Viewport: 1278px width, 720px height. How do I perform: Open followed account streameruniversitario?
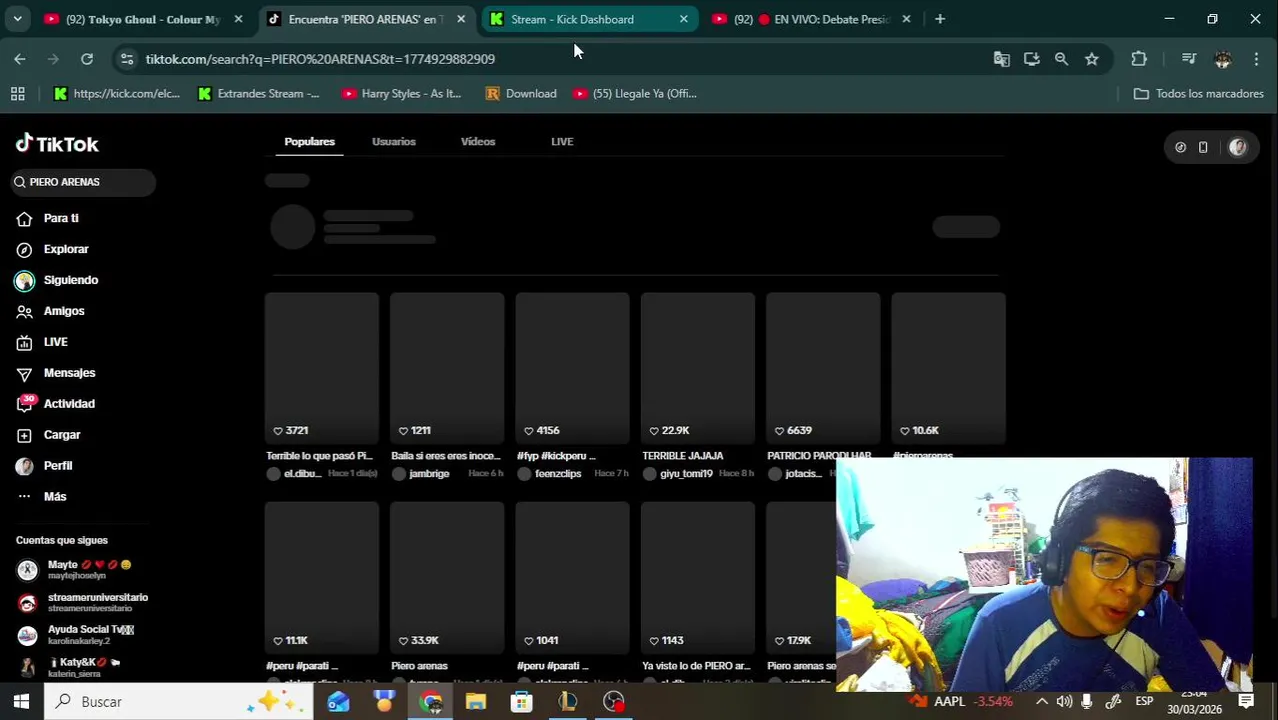point(84,602)
